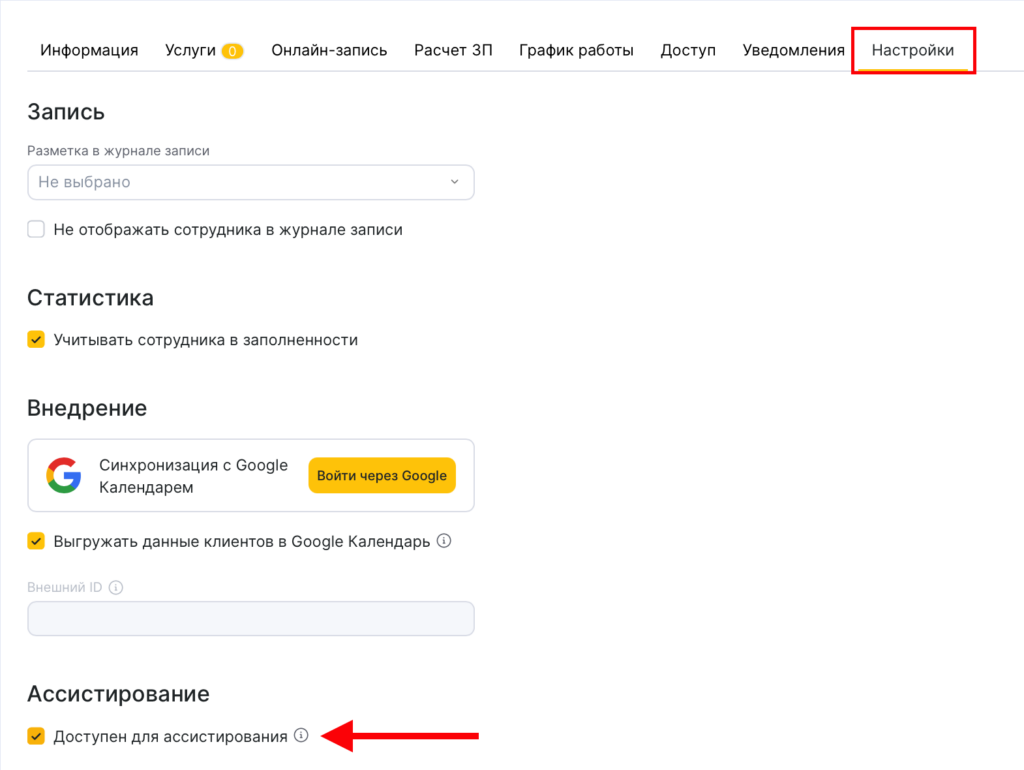The width and height of the screenshot is (1024, 770).
Task: Go to the Онлайн-запись tab
Action: coord(329,50)
